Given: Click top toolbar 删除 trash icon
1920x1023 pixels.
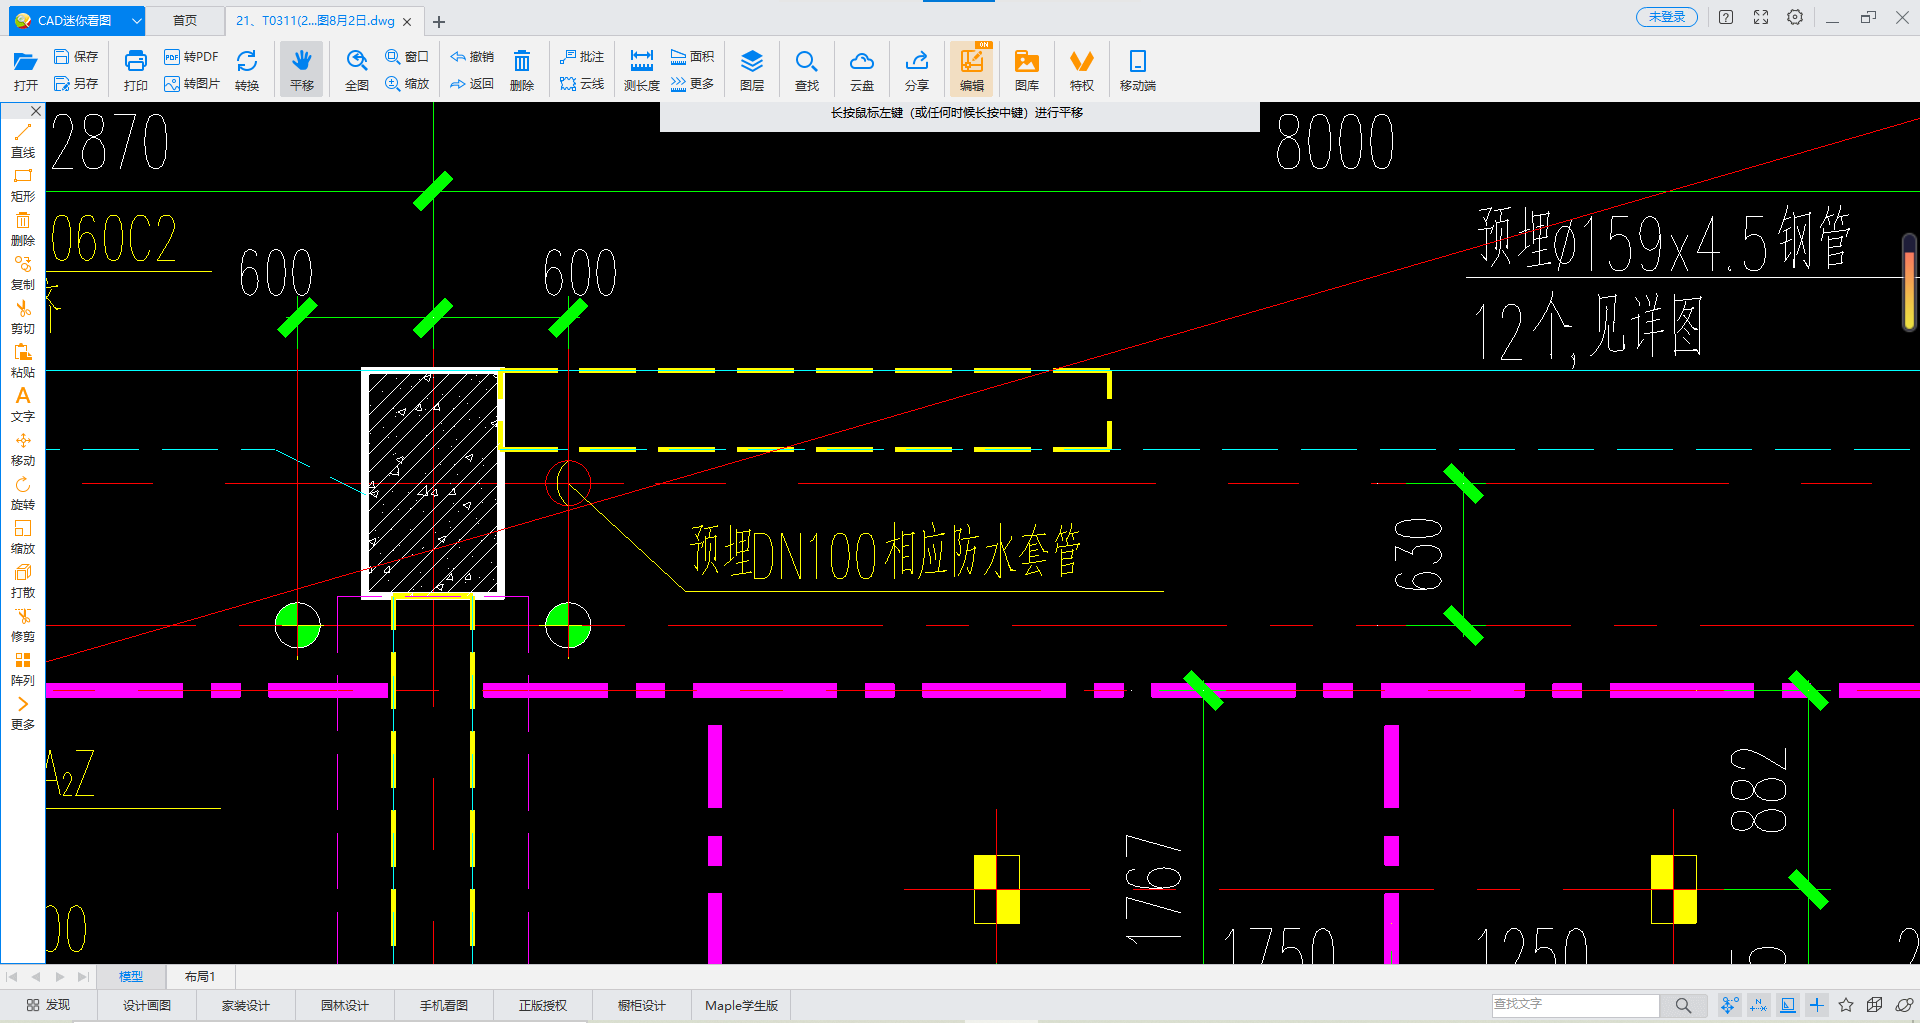Looking at the screenshot, I should click(522, 70).
